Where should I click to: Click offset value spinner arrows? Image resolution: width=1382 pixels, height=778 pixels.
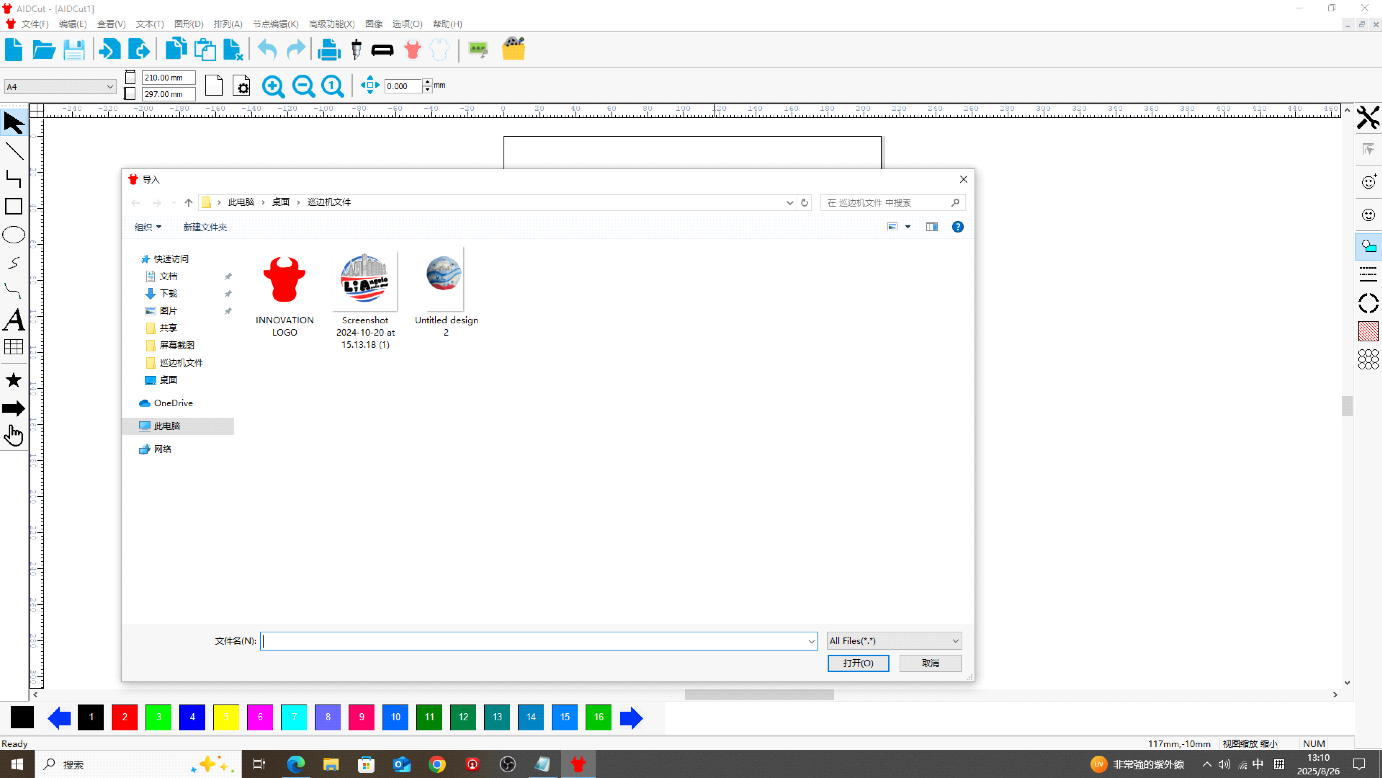428,86
